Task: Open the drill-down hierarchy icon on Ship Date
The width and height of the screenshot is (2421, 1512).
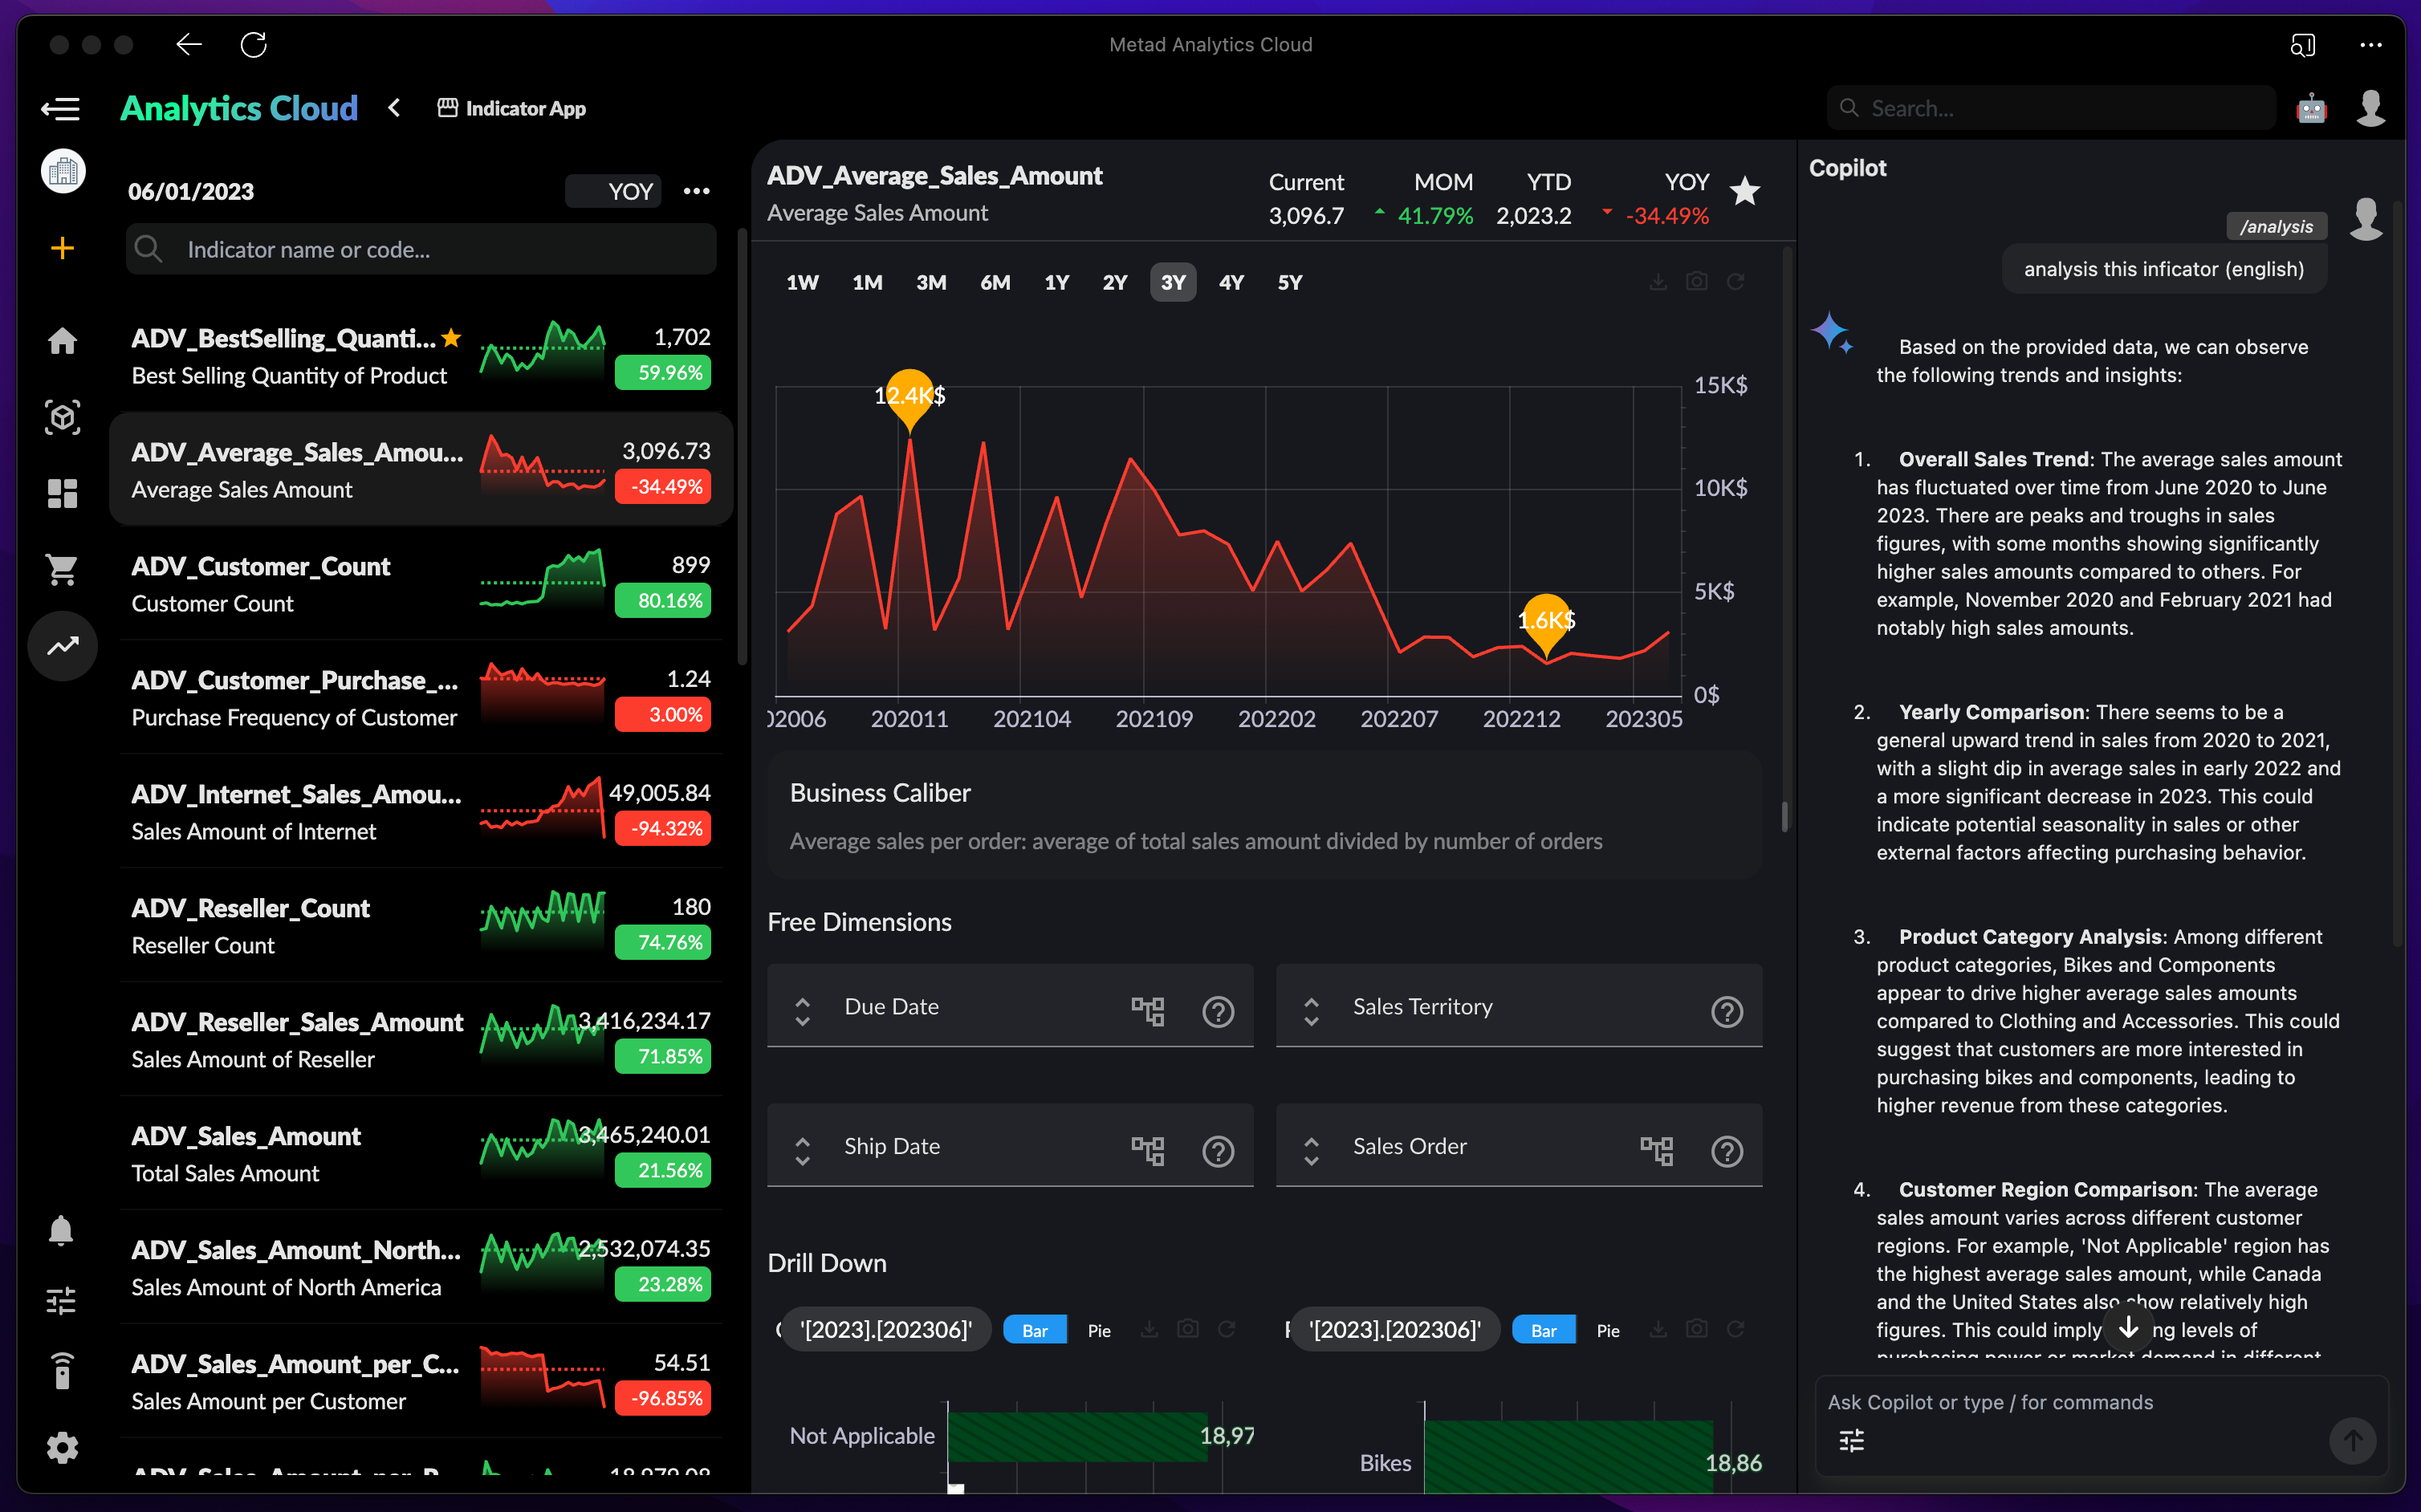Action: tap(1149, 1150)
